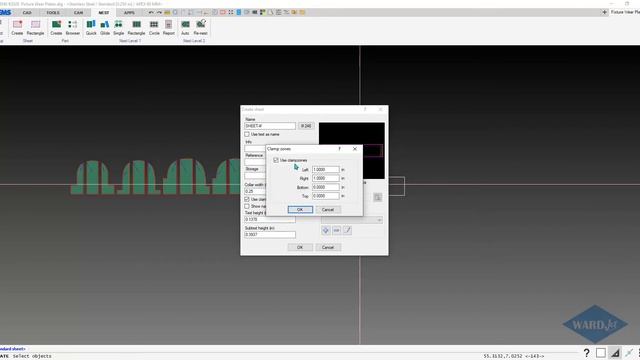Switch to the CAM ribbon tab

pyautogui.click(x=78, y=13)
